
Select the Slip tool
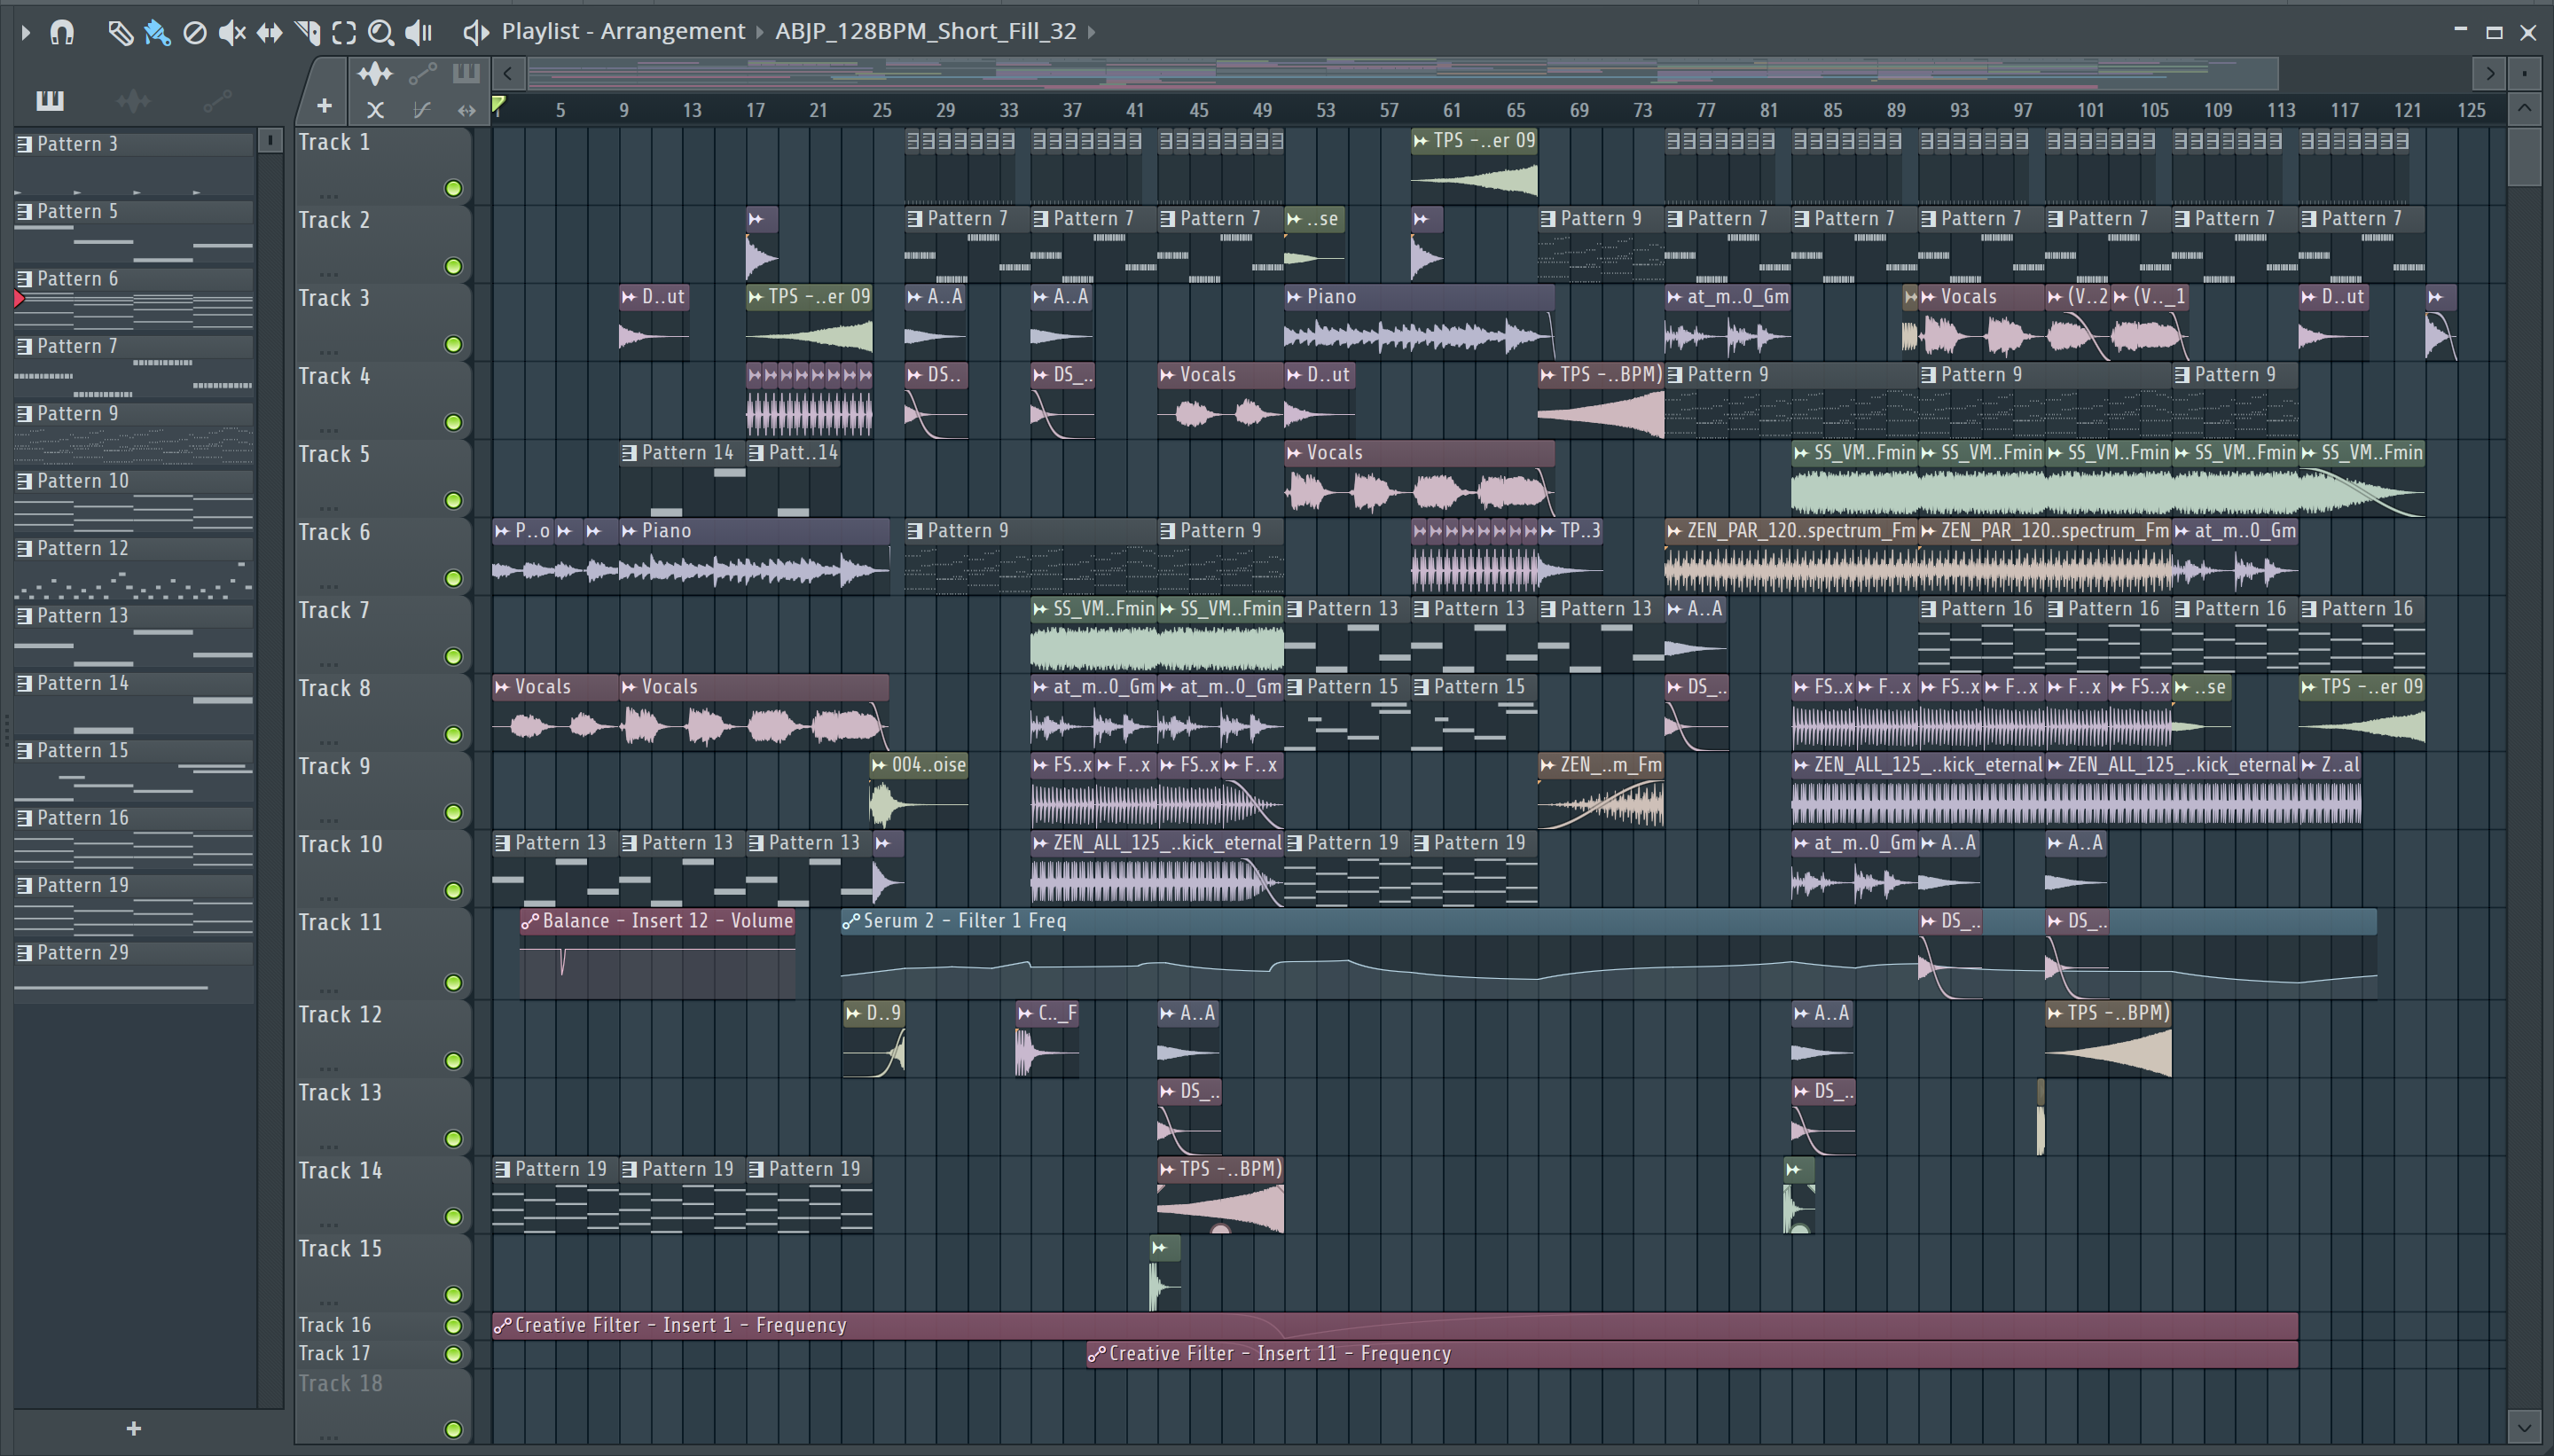click(x=269, y=33)
